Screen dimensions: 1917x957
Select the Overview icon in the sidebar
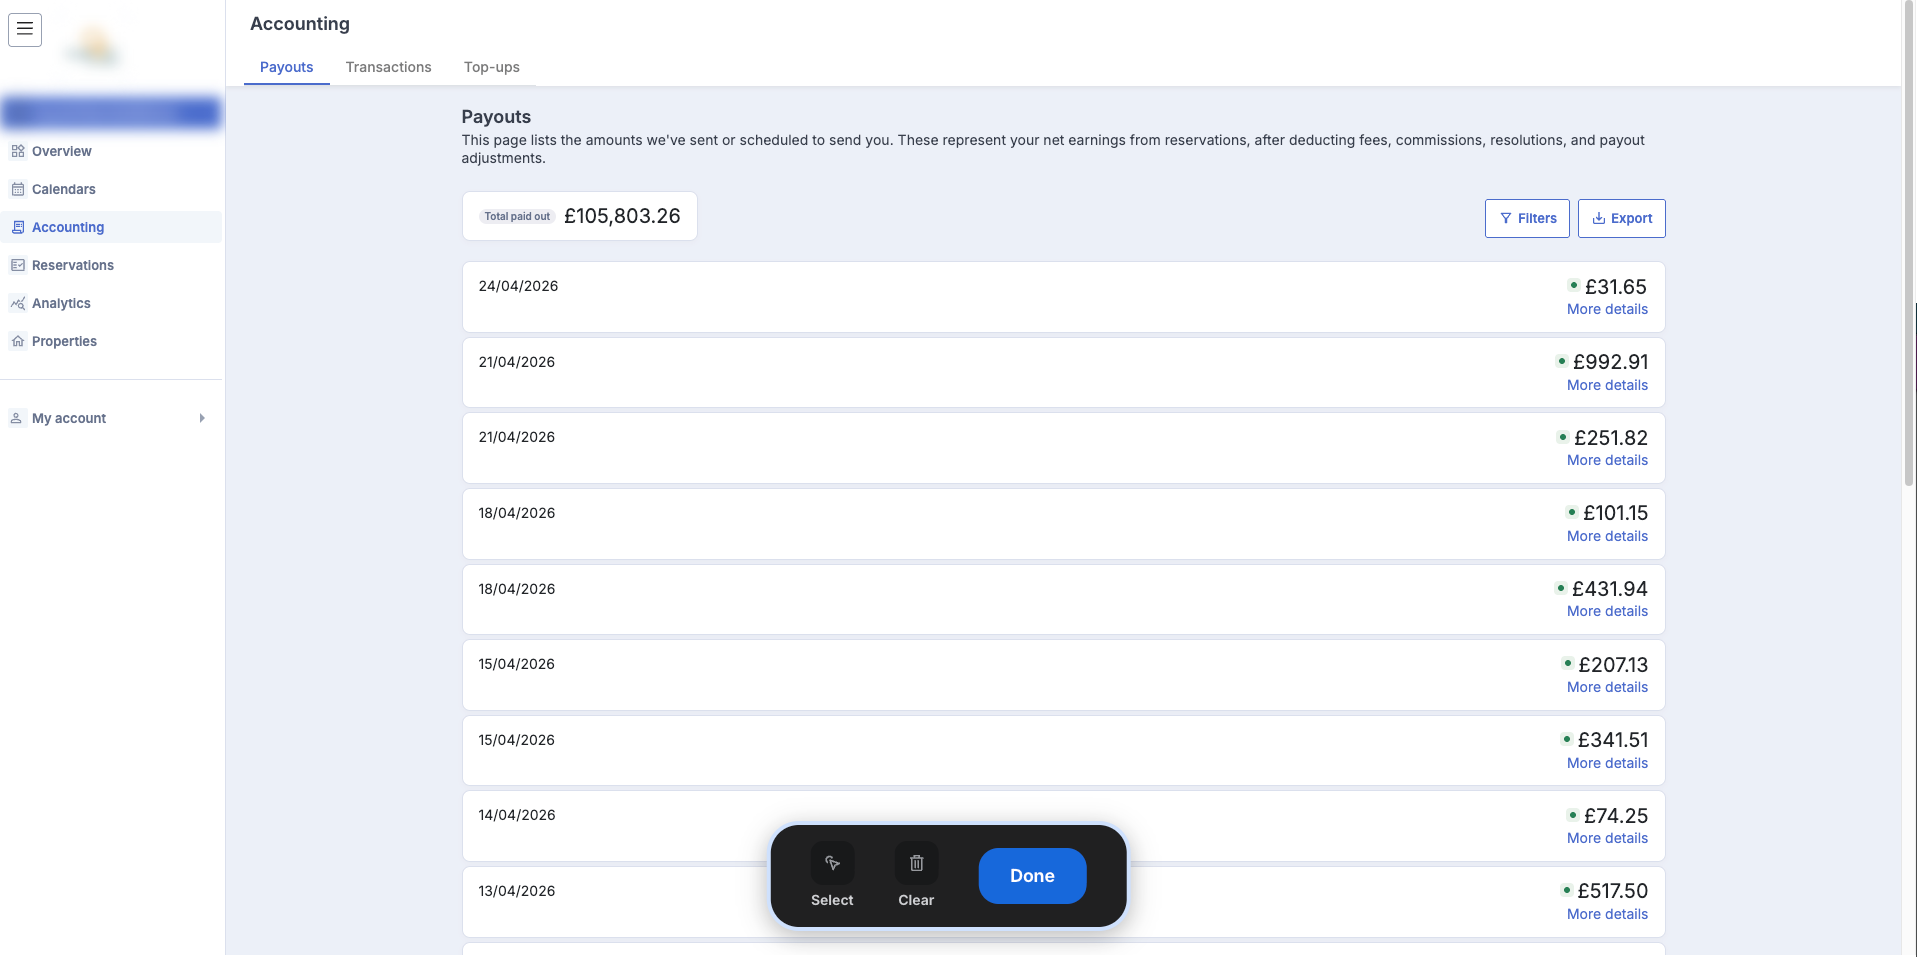click(17, 151)
